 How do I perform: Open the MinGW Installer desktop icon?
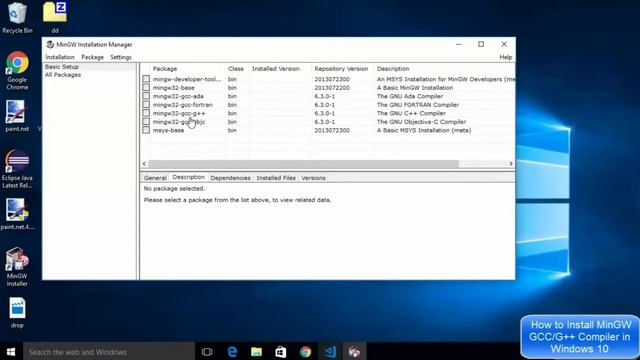click(x=17, y=267)
